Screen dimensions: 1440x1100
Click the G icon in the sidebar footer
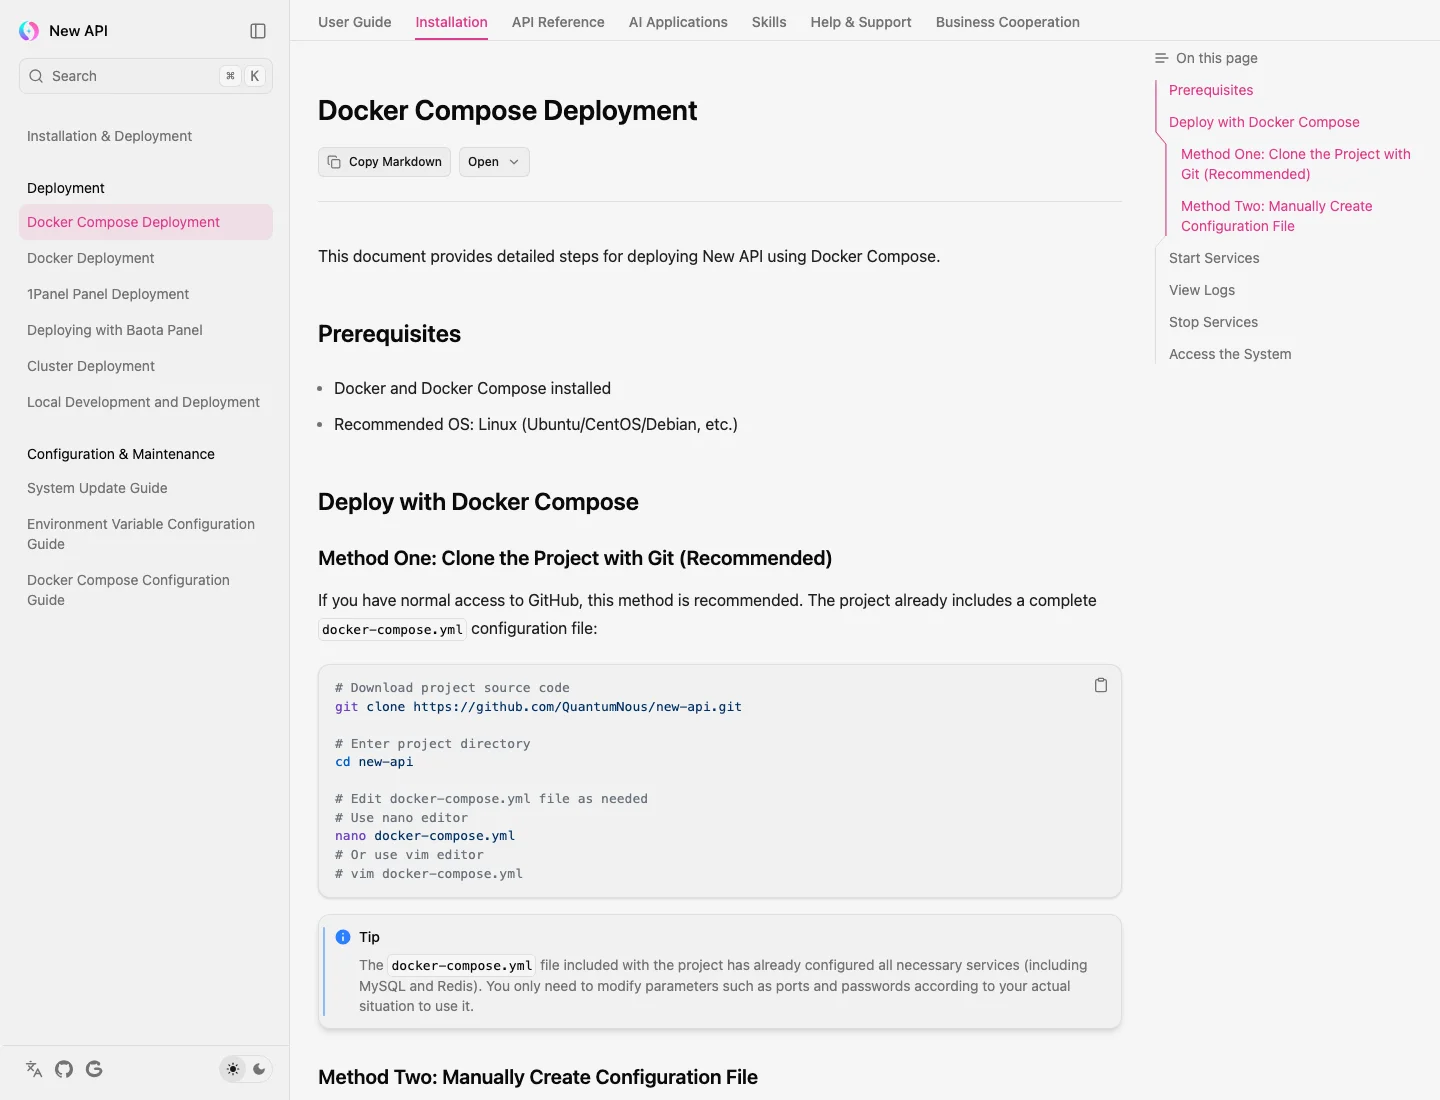[x=94, y=1069]
